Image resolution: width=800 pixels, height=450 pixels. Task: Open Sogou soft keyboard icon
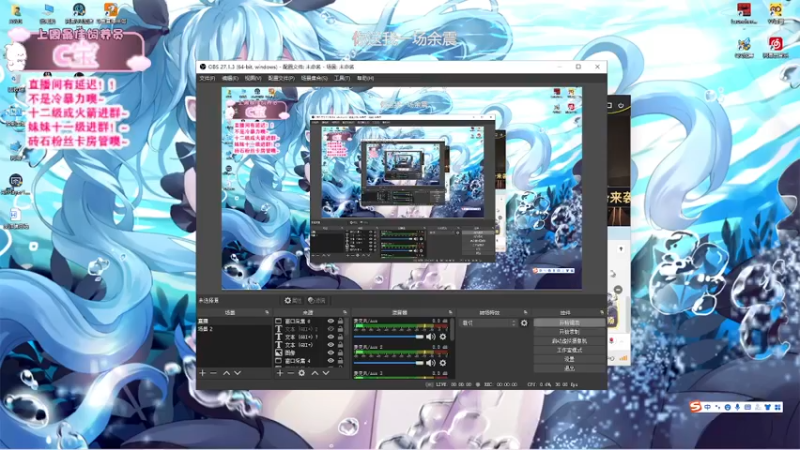click(x=747, y=407)
